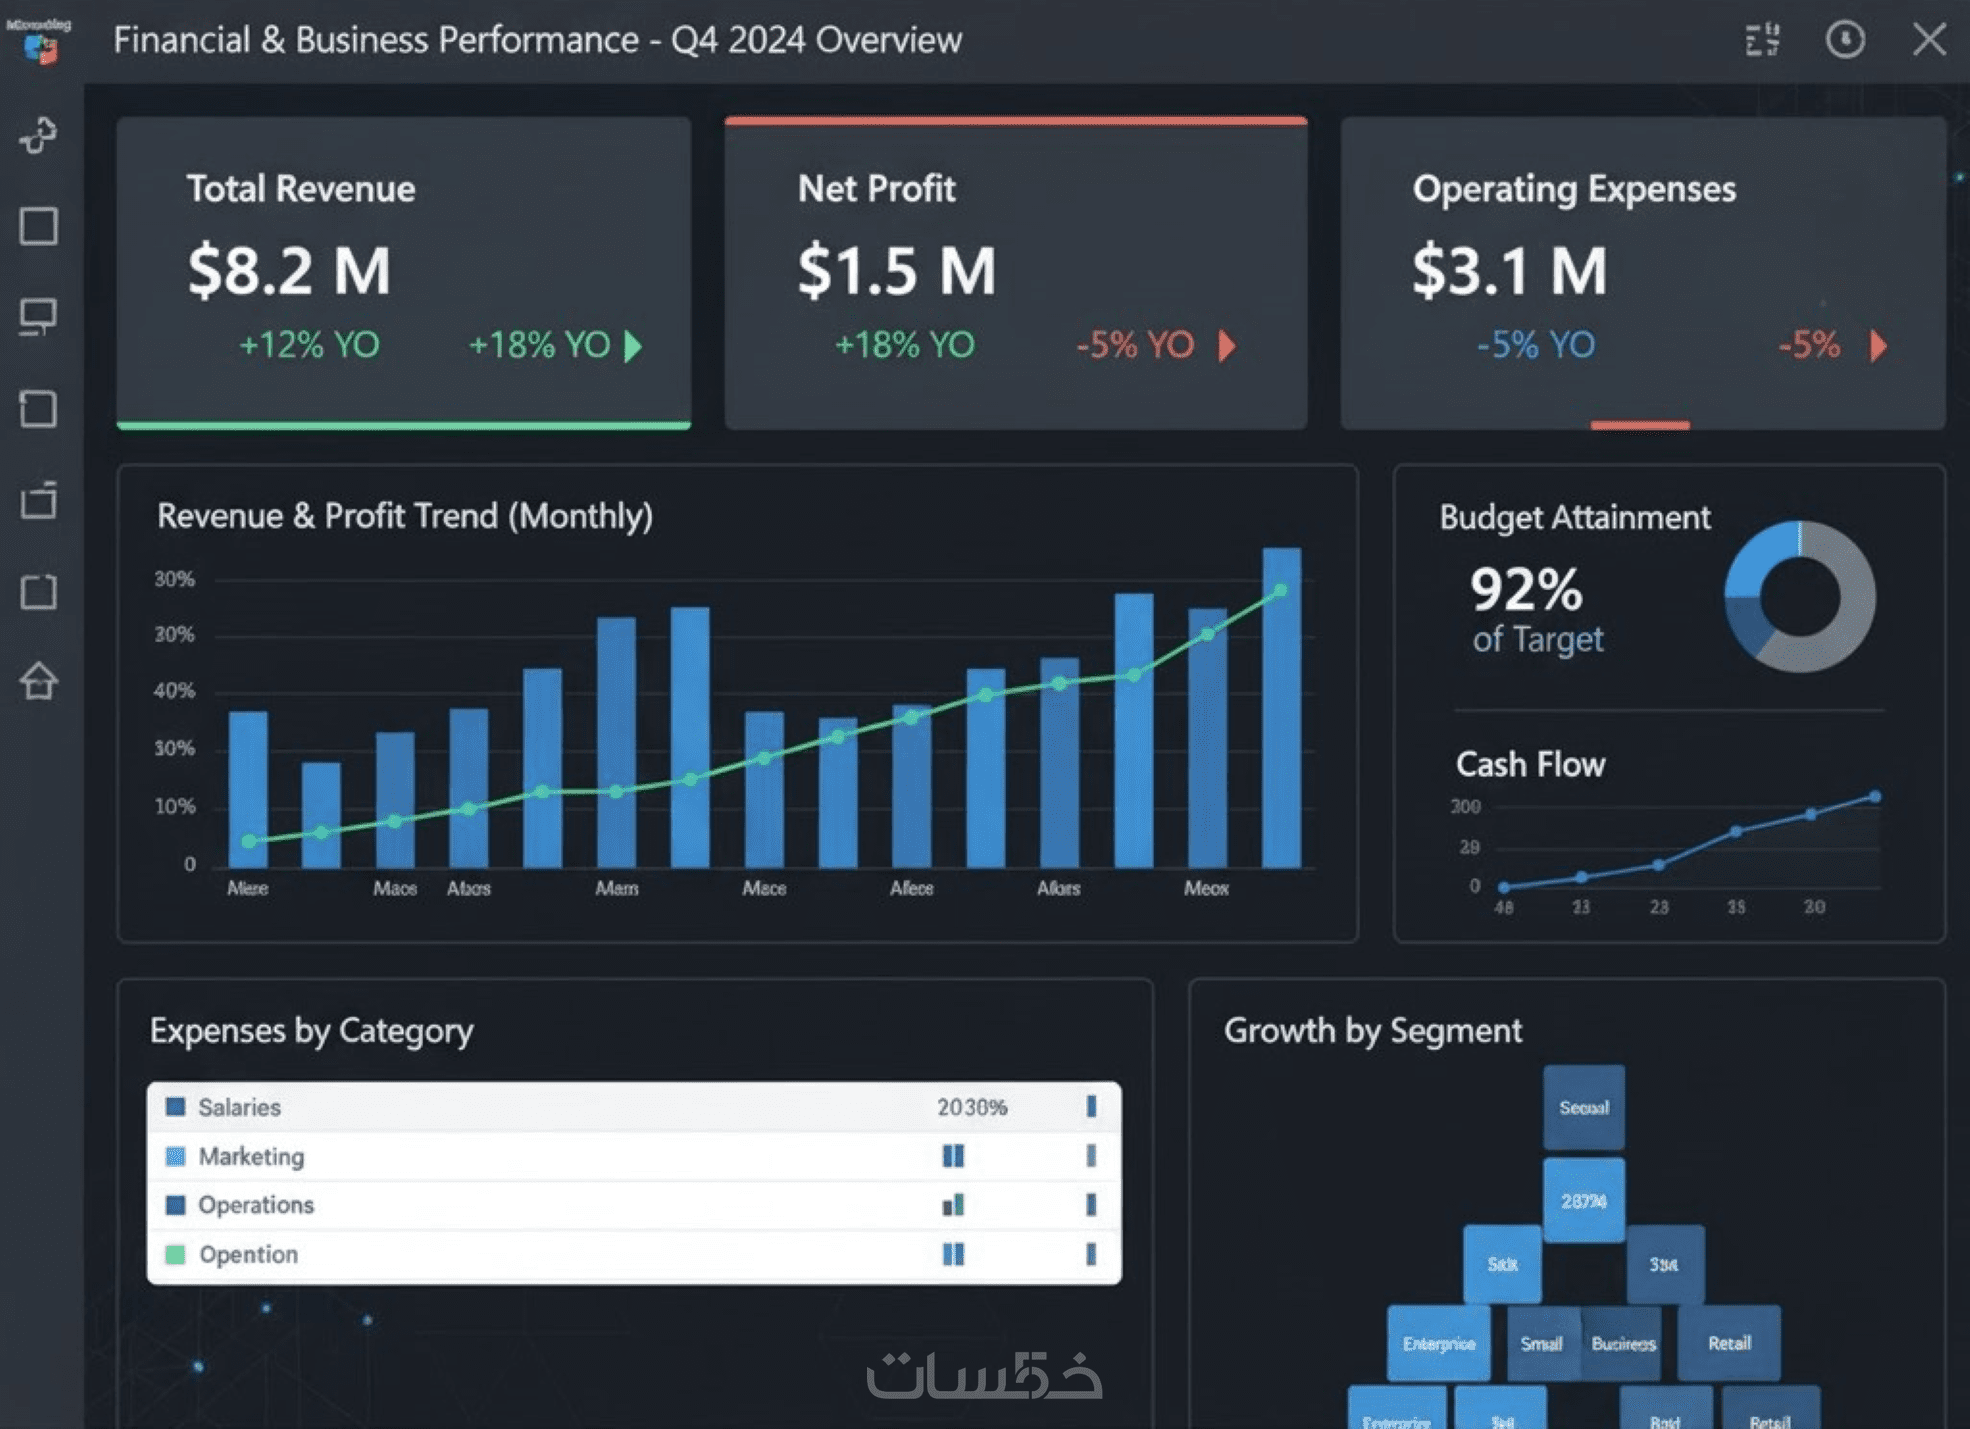1970x1429 pixels.
Task: Click the home icon in sidebar
Action: tap(39, 682)
